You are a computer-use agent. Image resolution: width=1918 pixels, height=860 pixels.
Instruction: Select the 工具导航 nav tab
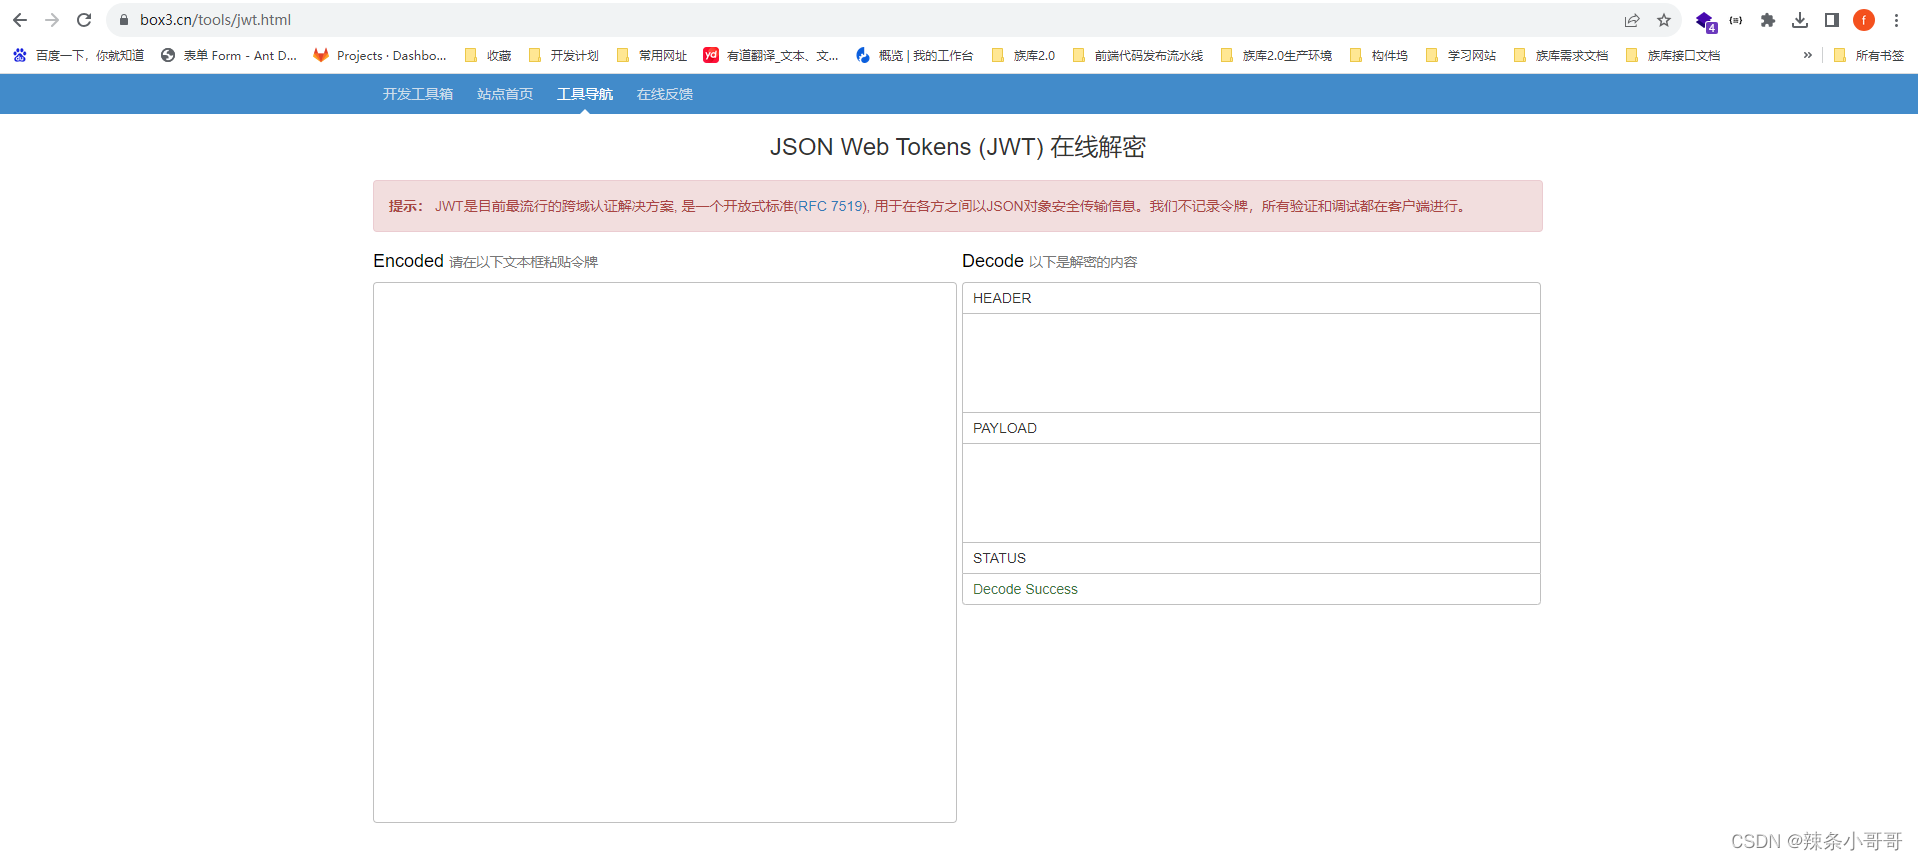[585, 94]
